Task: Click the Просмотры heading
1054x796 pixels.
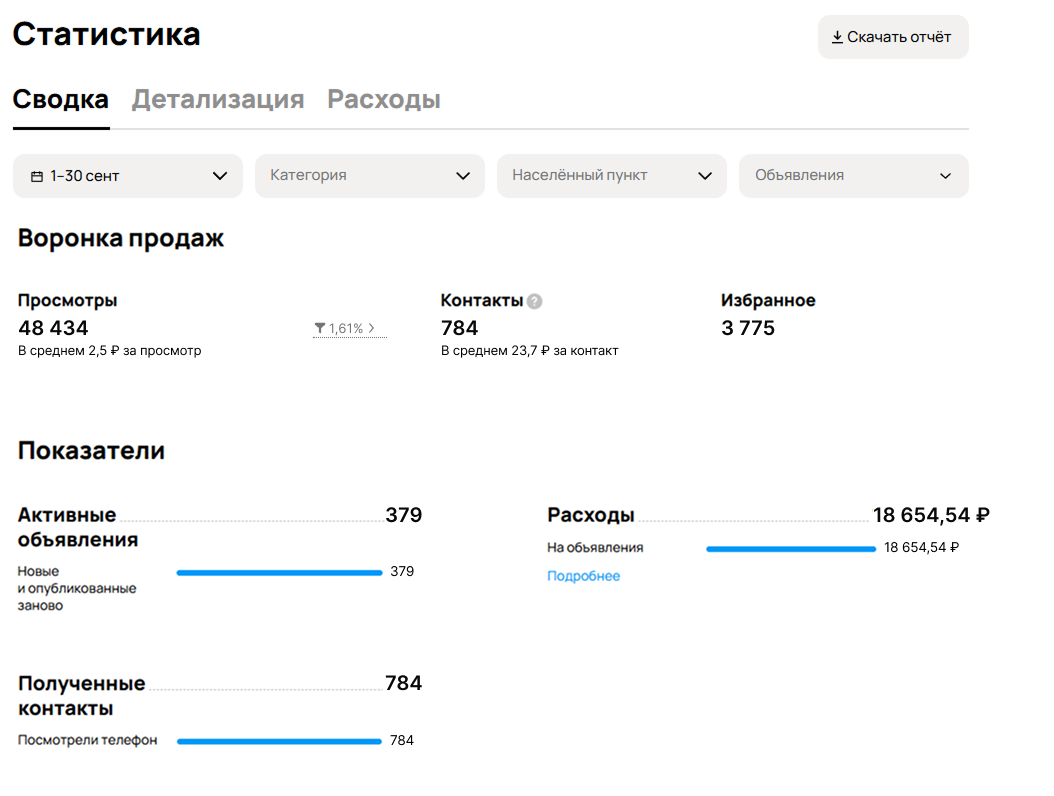Action: [67, 301]
